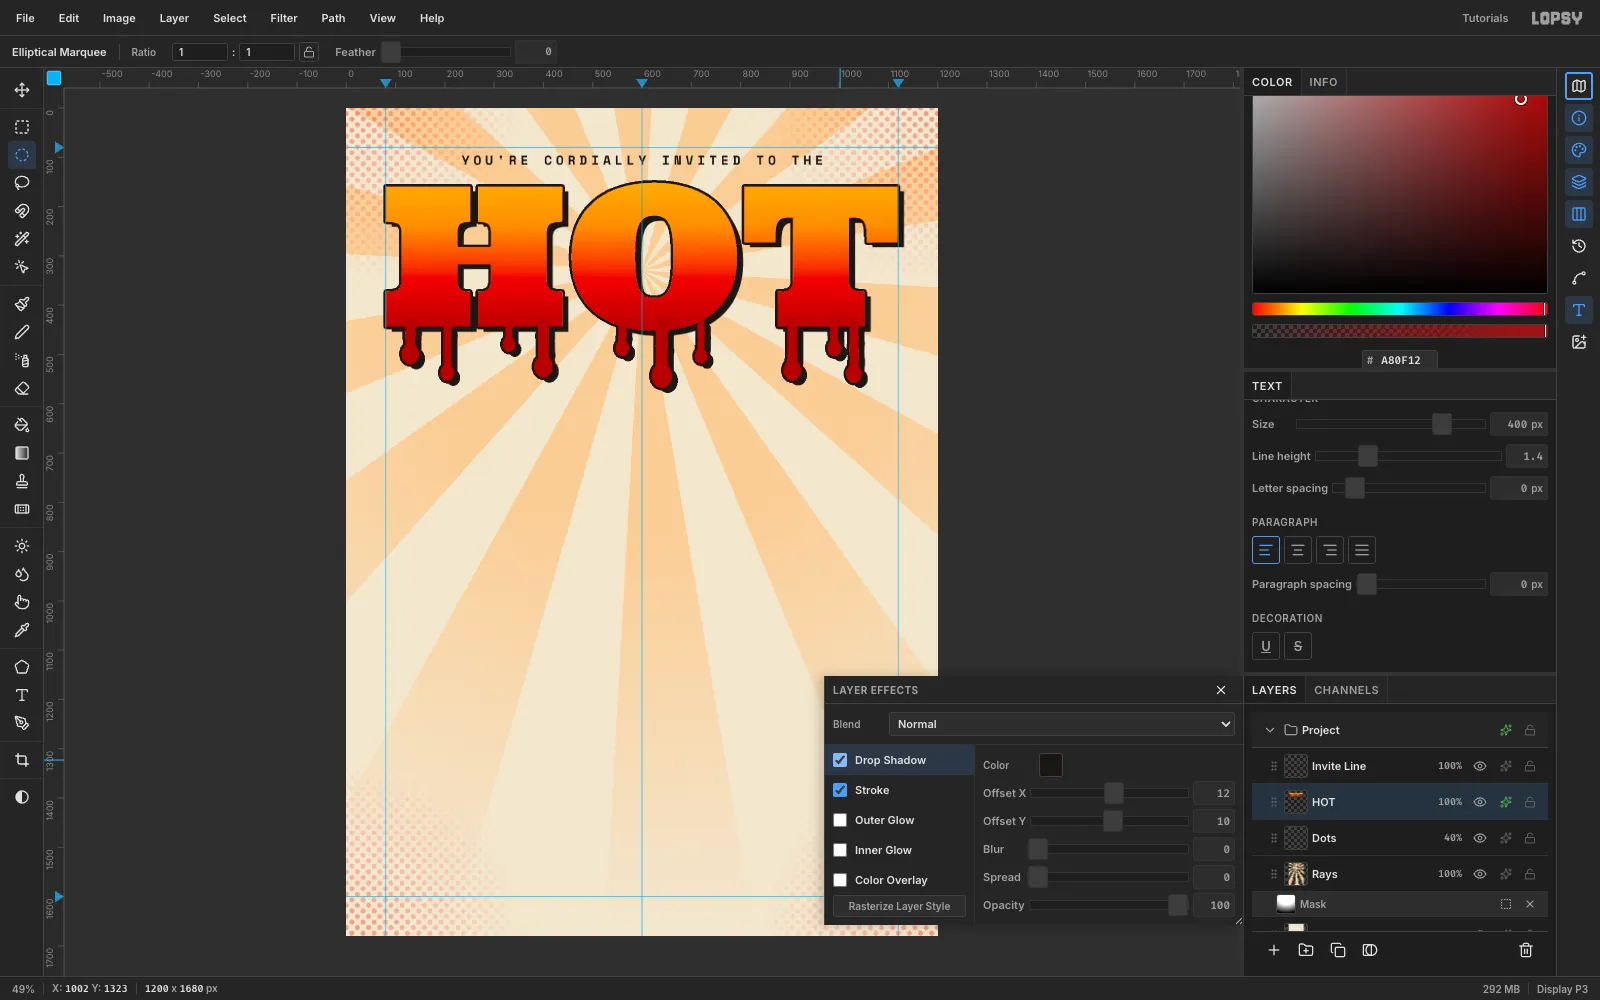This screenshot has width=1600, height=1000.
Task: Click the trash icon to delete layer
Action: pos(1526,950)
